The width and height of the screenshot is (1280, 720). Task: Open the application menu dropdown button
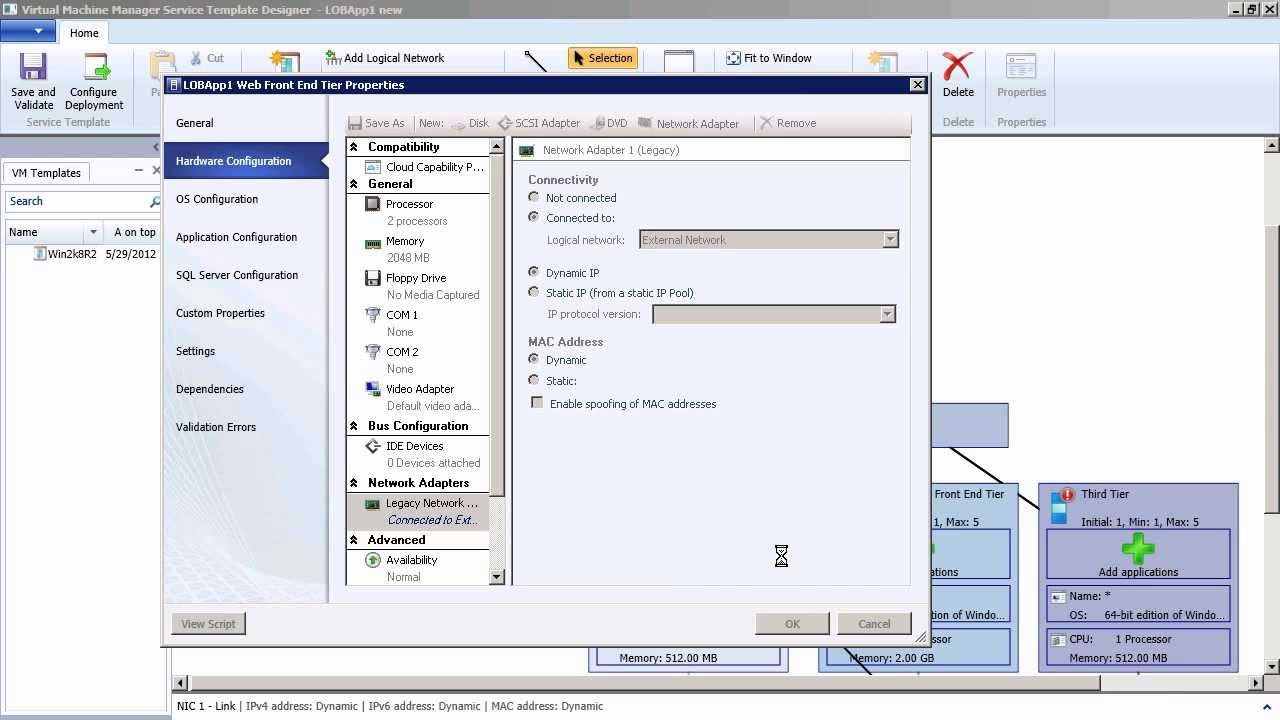coord(28,32)
